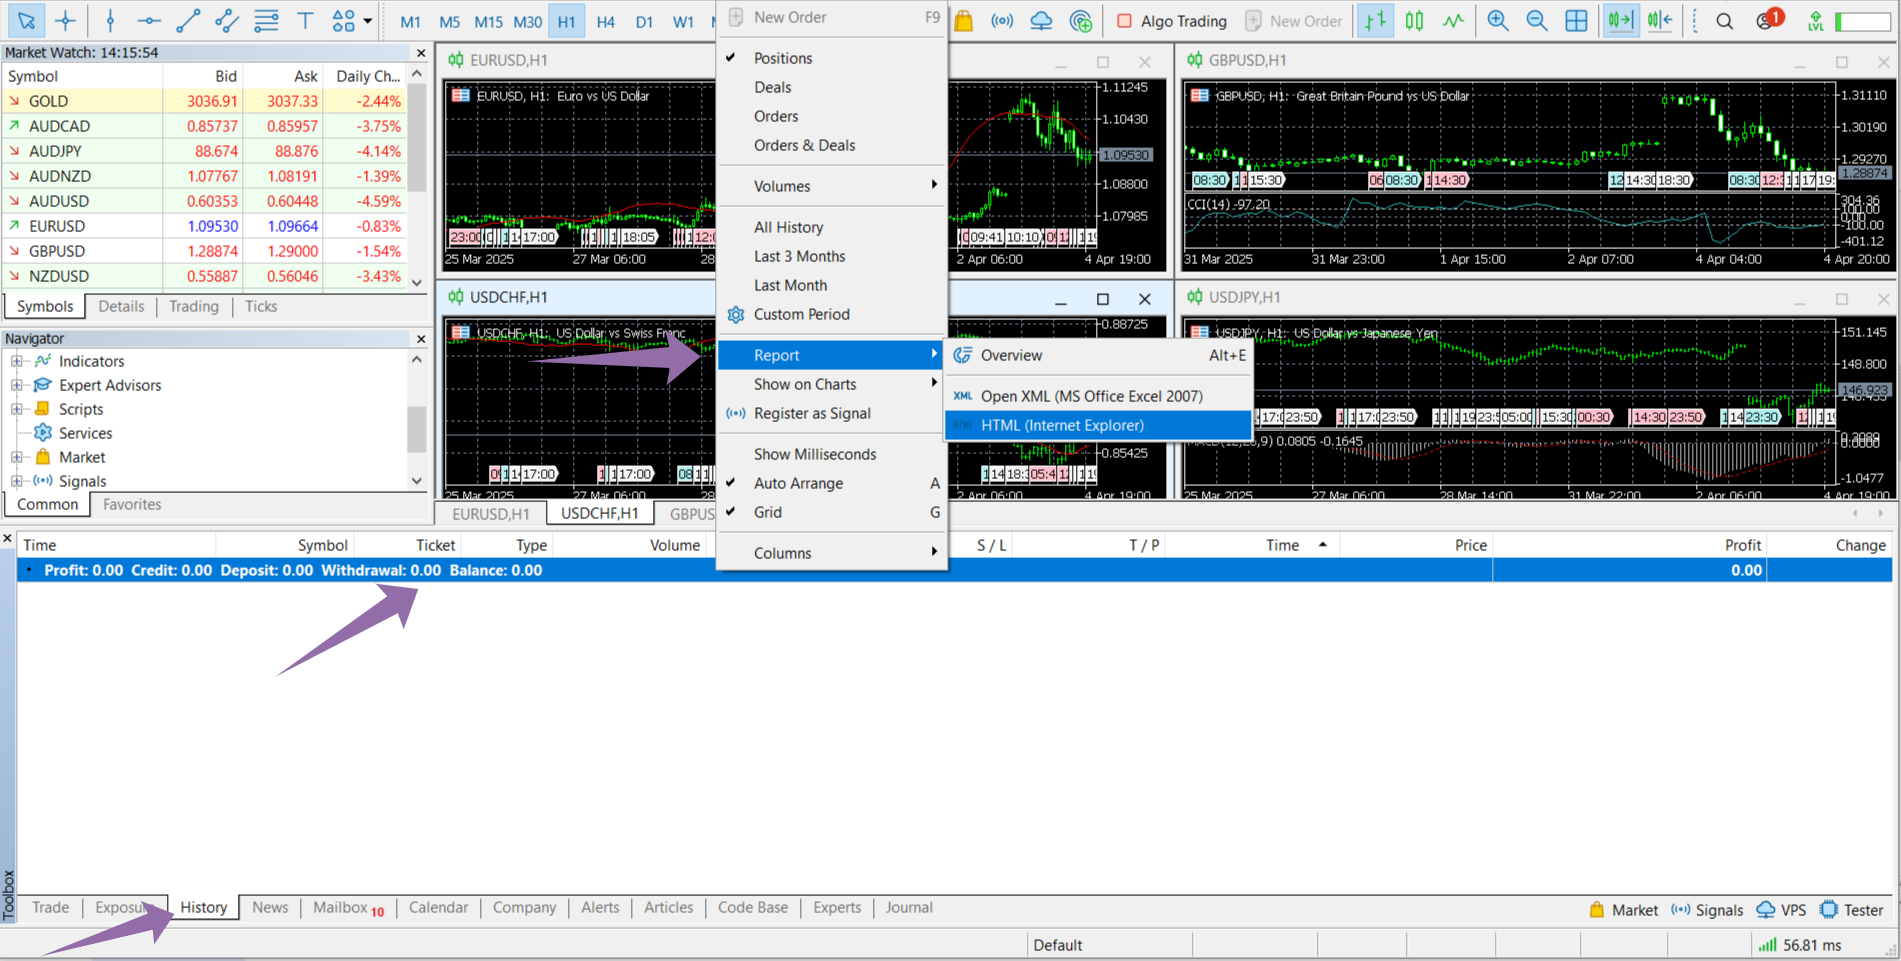Open the VPS cloud toolbar icon
Image resolution: width=1901 pixels, height=961 pixels.
(x=1041, y=21)
